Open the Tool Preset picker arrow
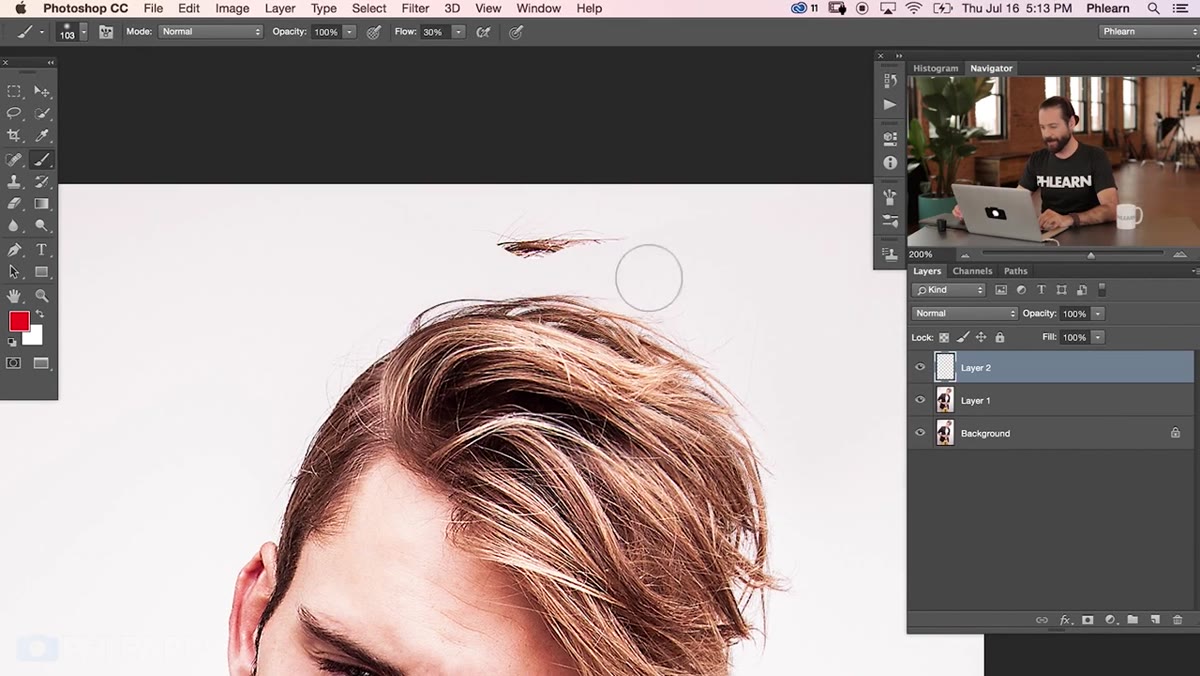 (41, 32)
